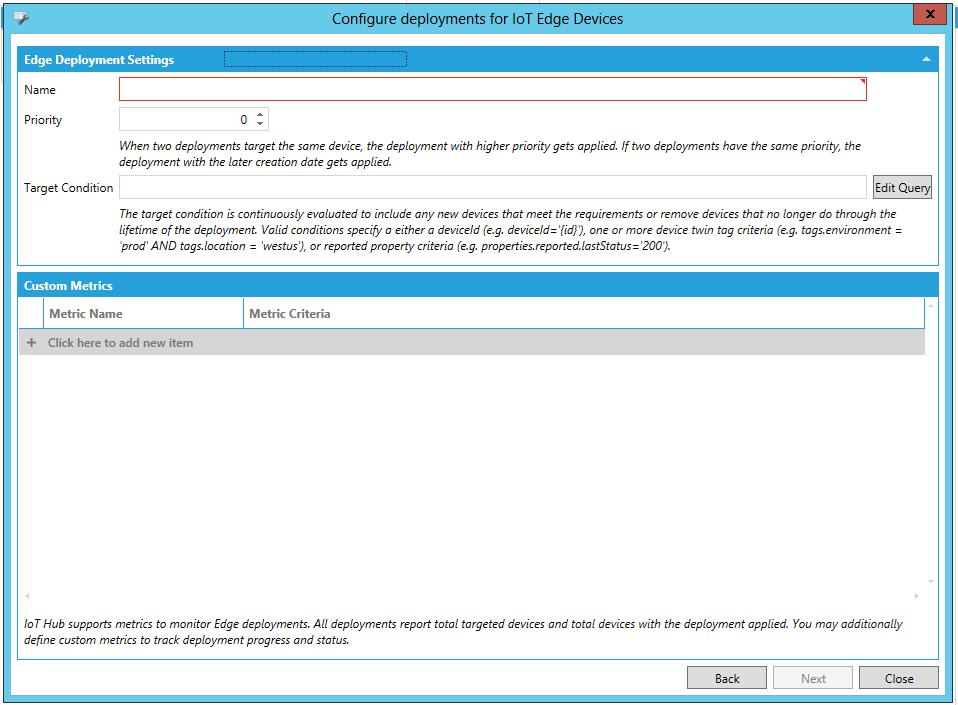
Task: Select the Custom Metrics section header
Action: coord(68,286)
